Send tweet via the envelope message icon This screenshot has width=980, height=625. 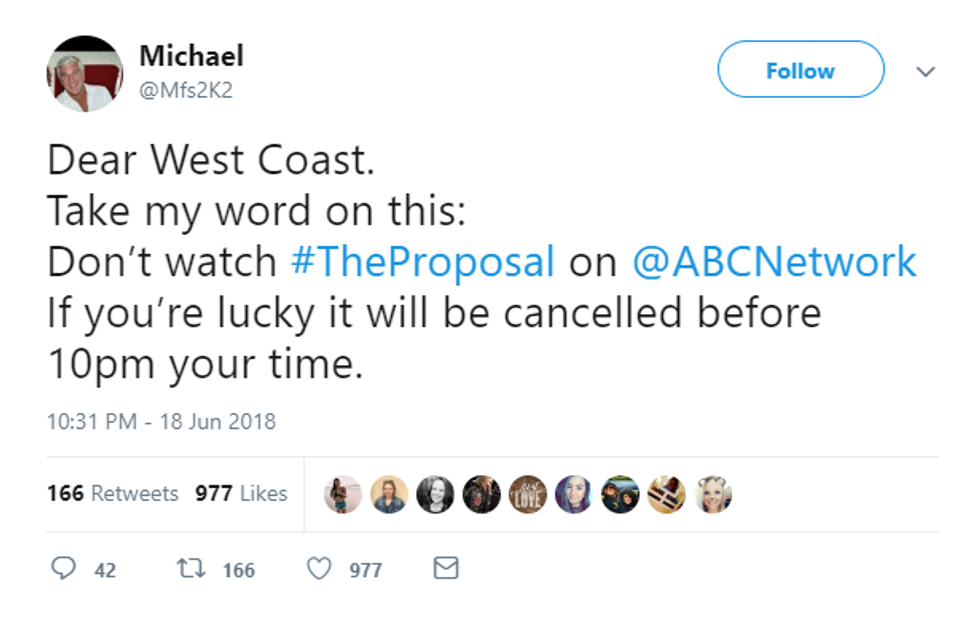(445, 569)
